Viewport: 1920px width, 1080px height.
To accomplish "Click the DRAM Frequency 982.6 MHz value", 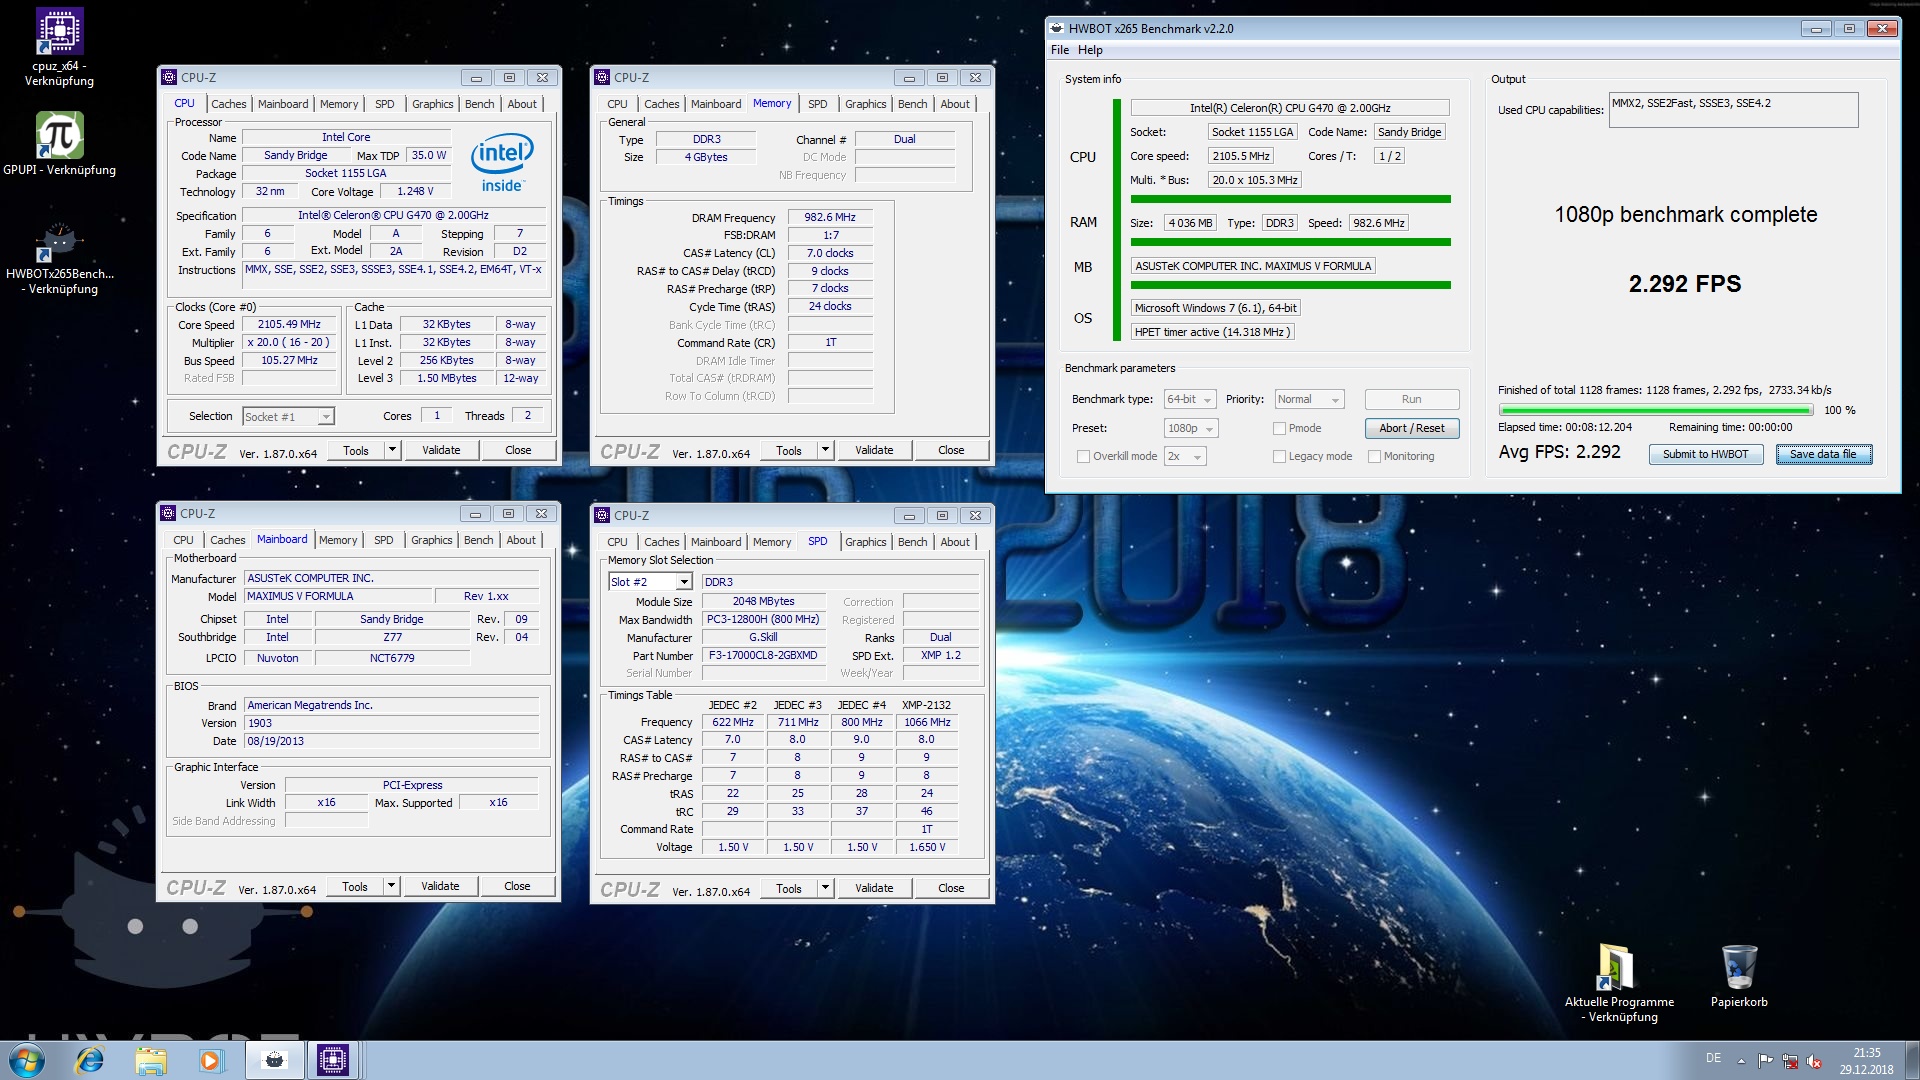I will click(830, 217).
